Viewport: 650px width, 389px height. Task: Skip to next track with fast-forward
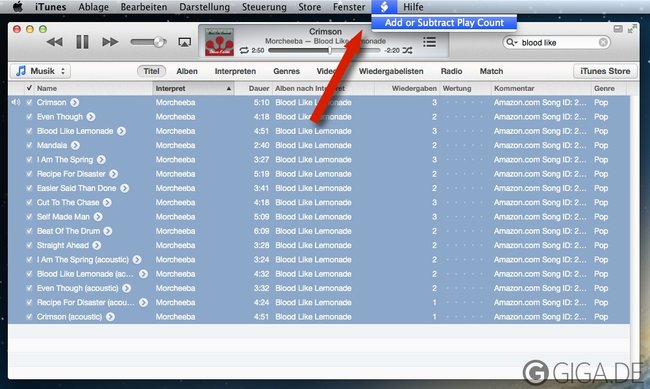click(x=110, y=42)
